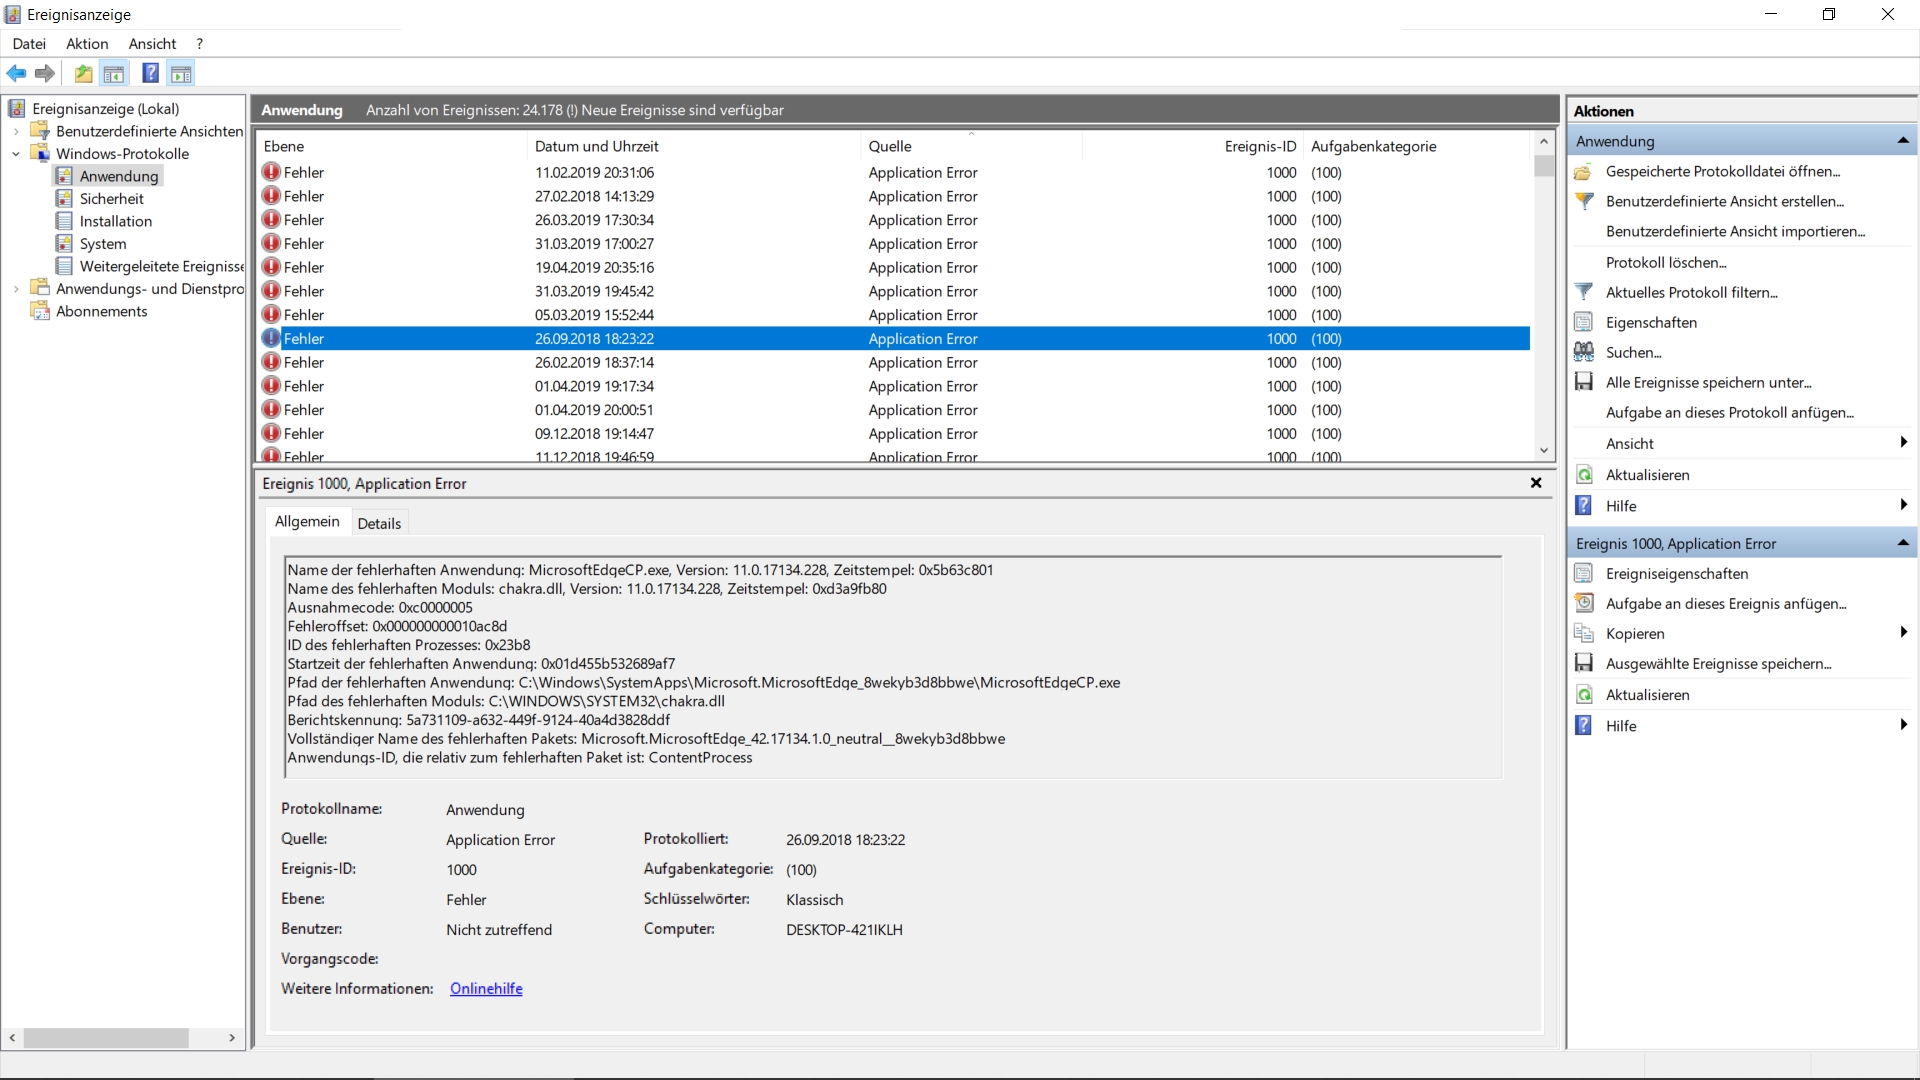Open the Kopieren submenu arrow
The height and width of the screenshot is (1080, 1920).
pyautogui.click(x=1902, y=633)
